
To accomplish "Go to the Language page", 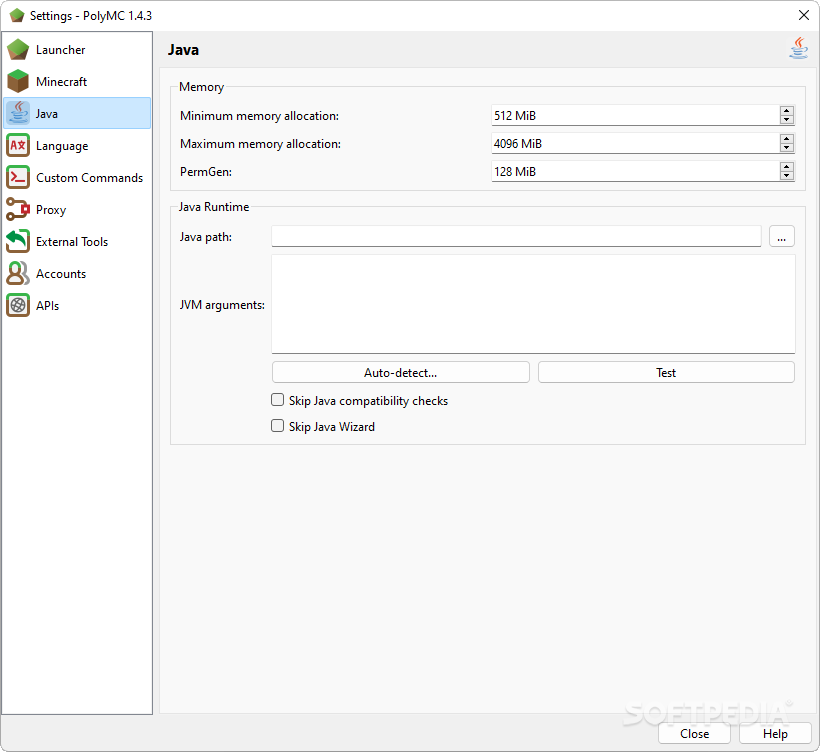I will pos(77,145).
